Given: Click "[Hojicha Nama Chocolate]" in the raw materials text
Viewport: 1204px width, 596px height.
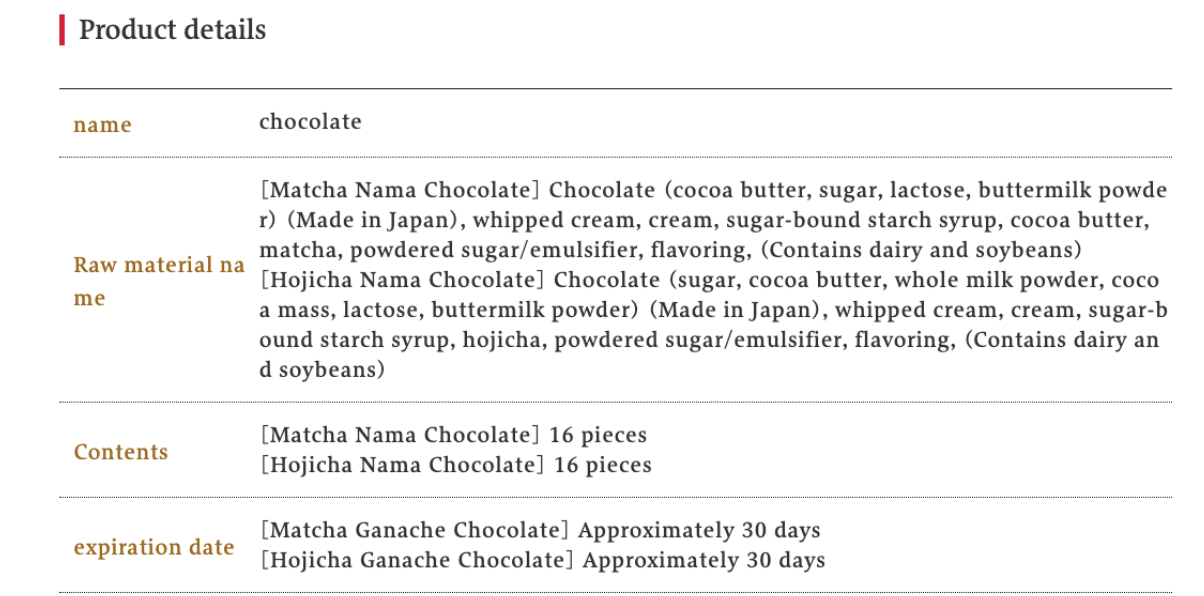Looking at the screenshot, I should tap(403, 280).
